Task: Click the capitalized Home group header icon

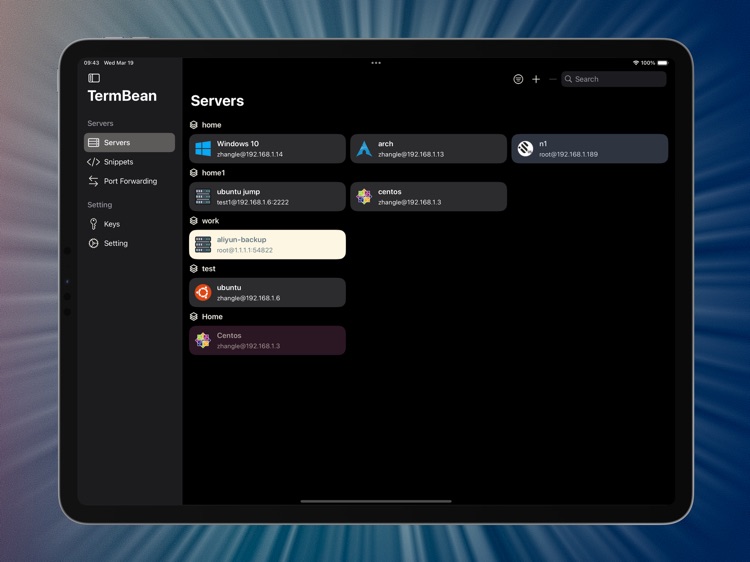Action: coord(194,317)
